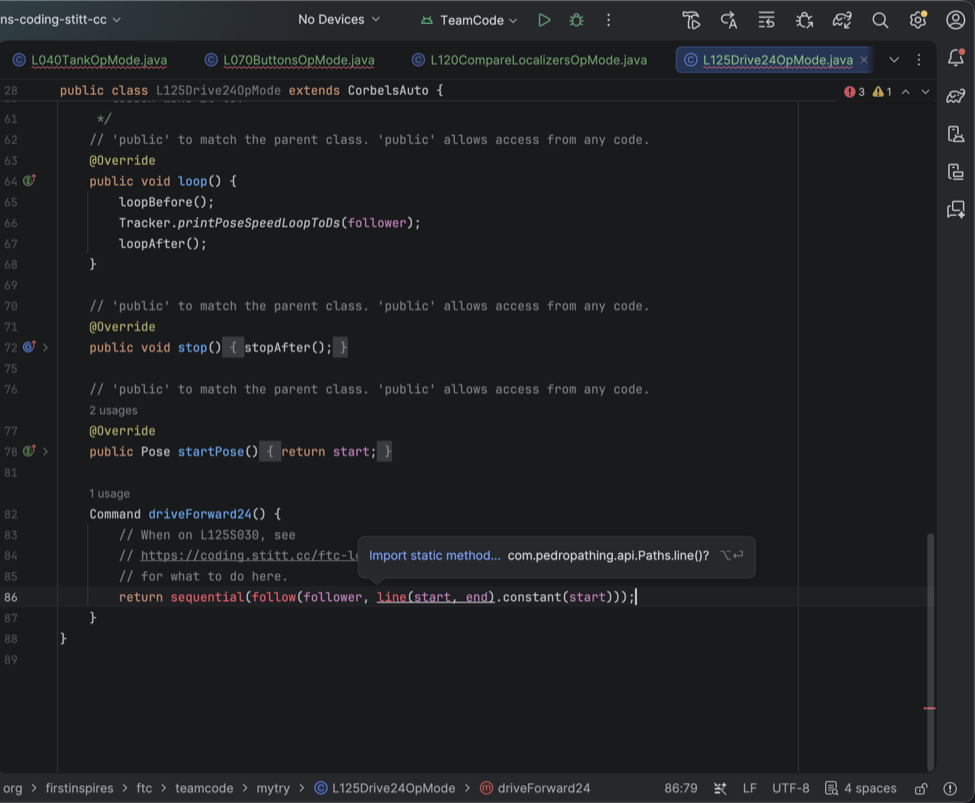Expand the folded stop() method
This screenshot has height=803, width=975.
click(45, 348)
